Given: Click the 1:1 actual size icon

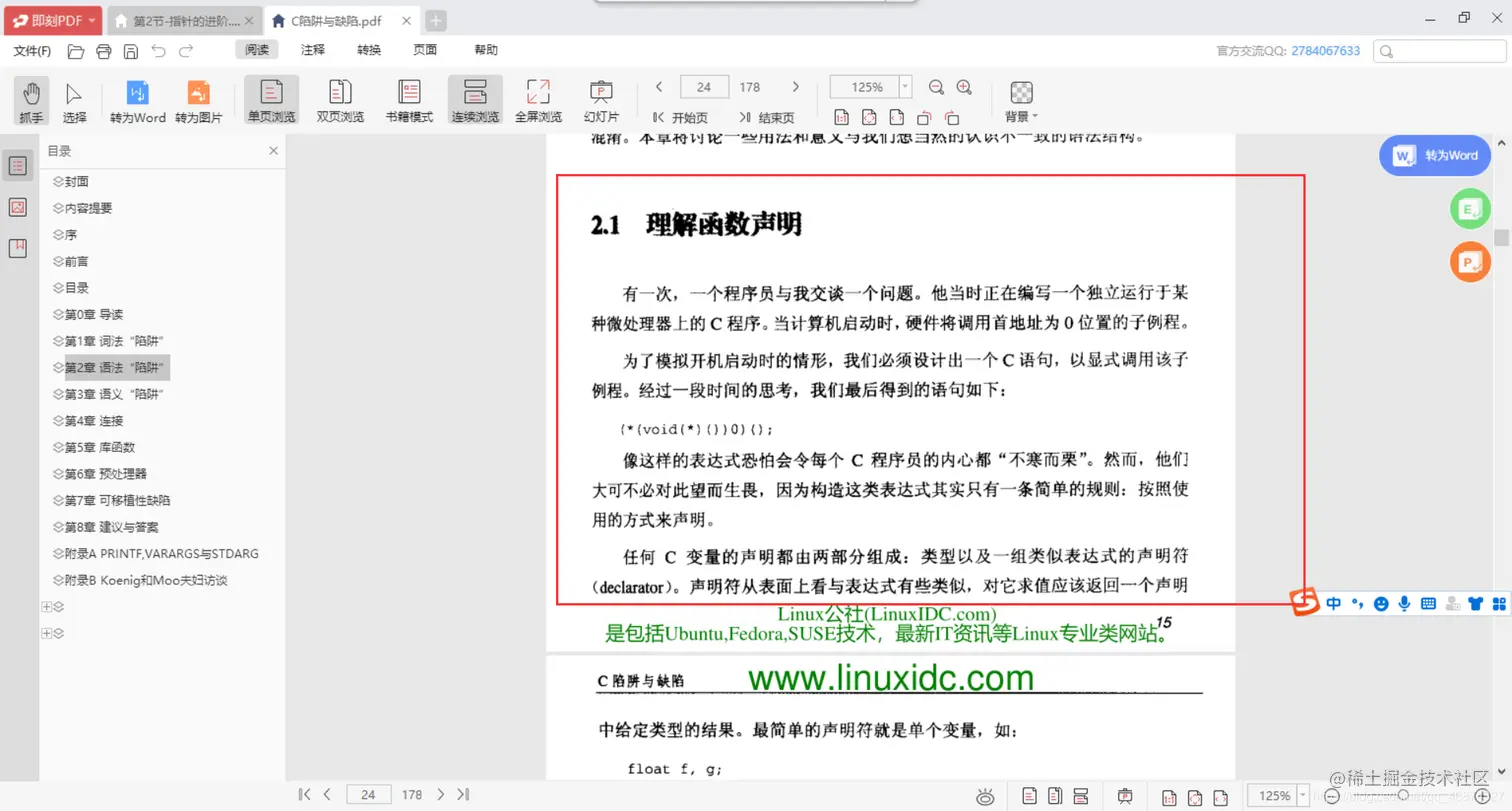Looking at the screenshot, I should pos(843,117).
